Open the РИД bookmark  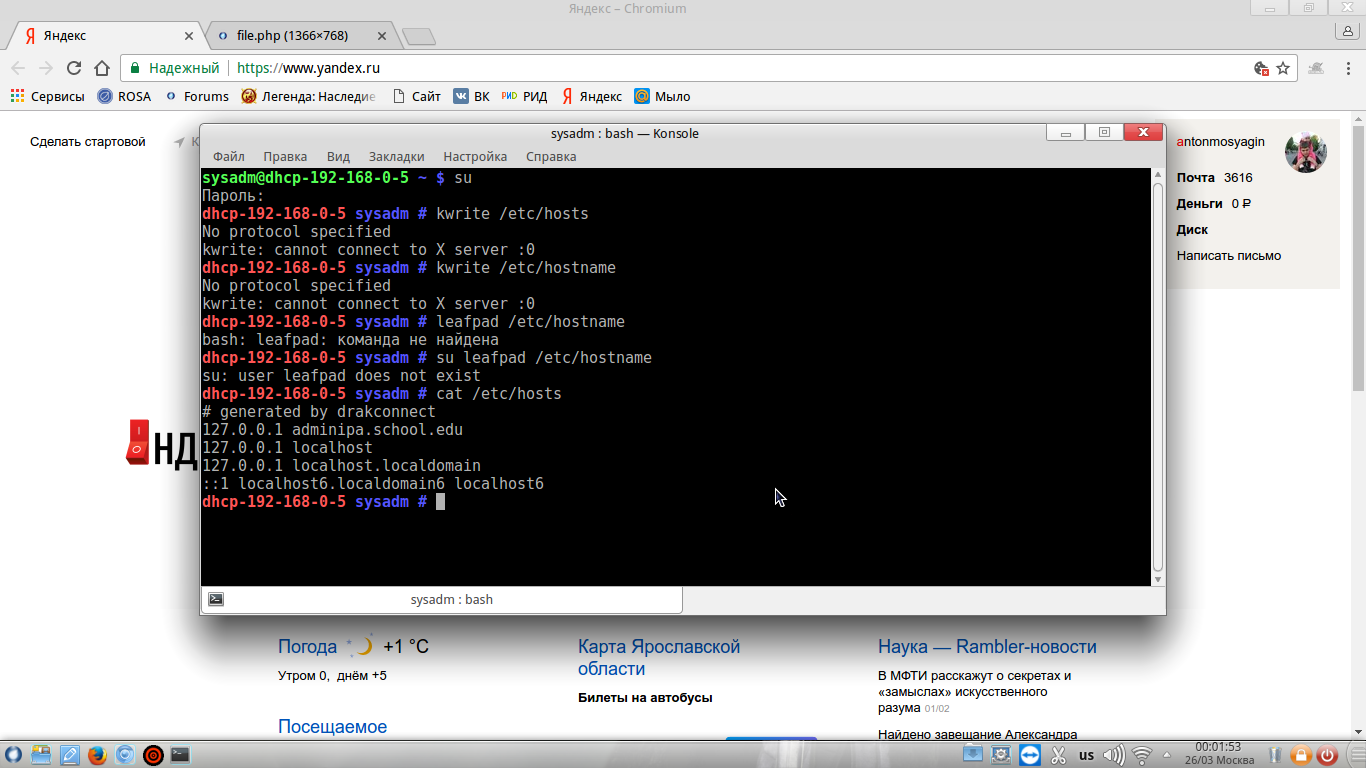(525, 97)
